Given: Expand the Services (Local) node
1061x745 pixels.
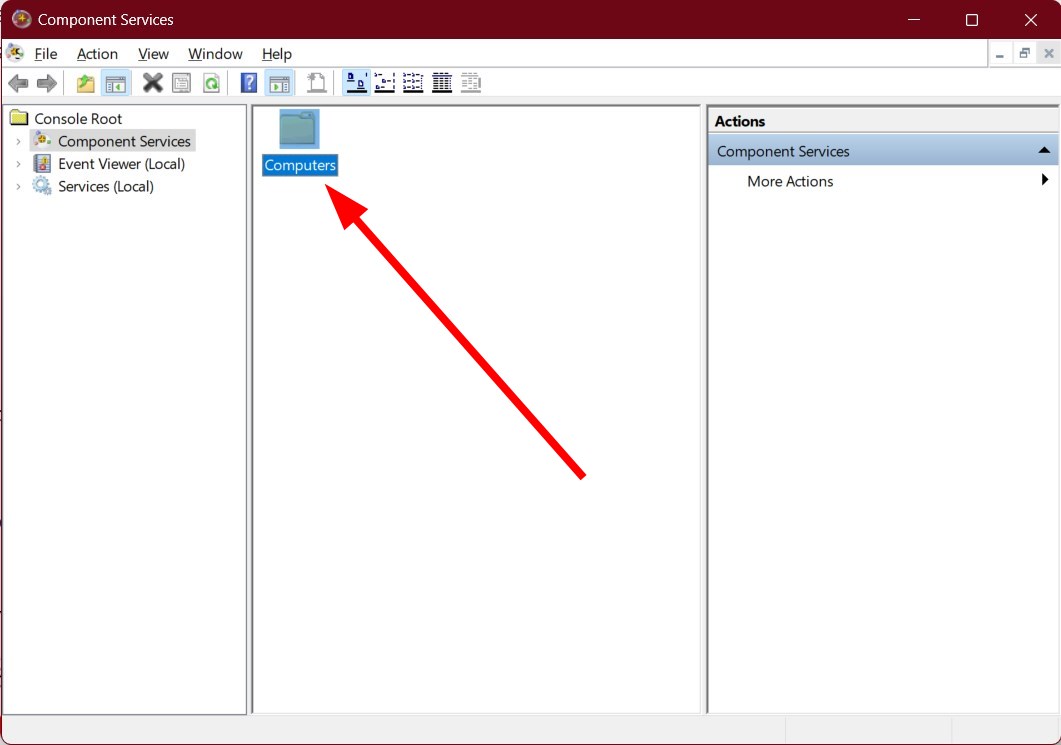Looking at the screenshot, I should click(x=18, y=186).
